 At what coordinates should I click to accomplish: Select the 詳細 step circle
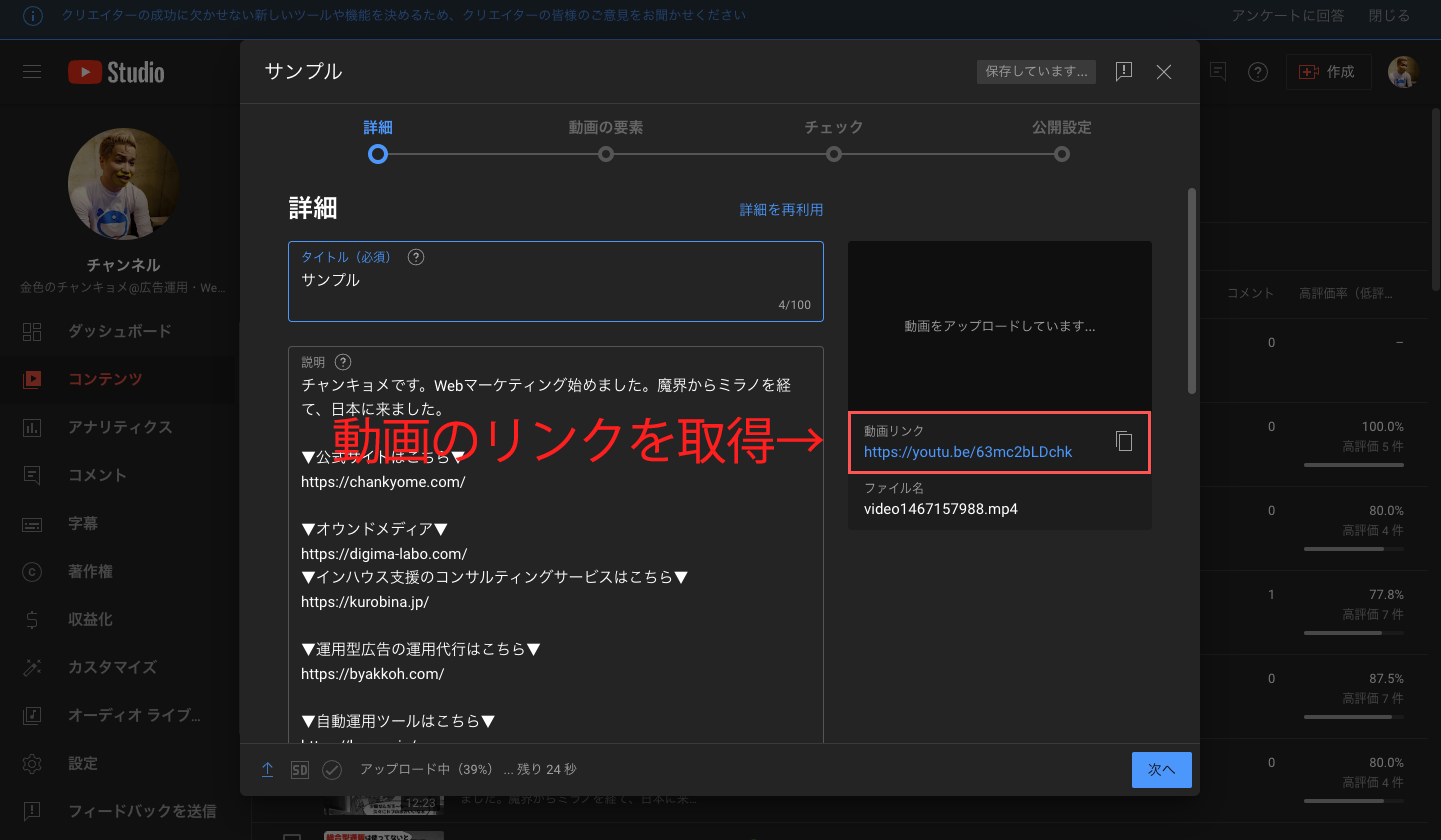[377, 154]
